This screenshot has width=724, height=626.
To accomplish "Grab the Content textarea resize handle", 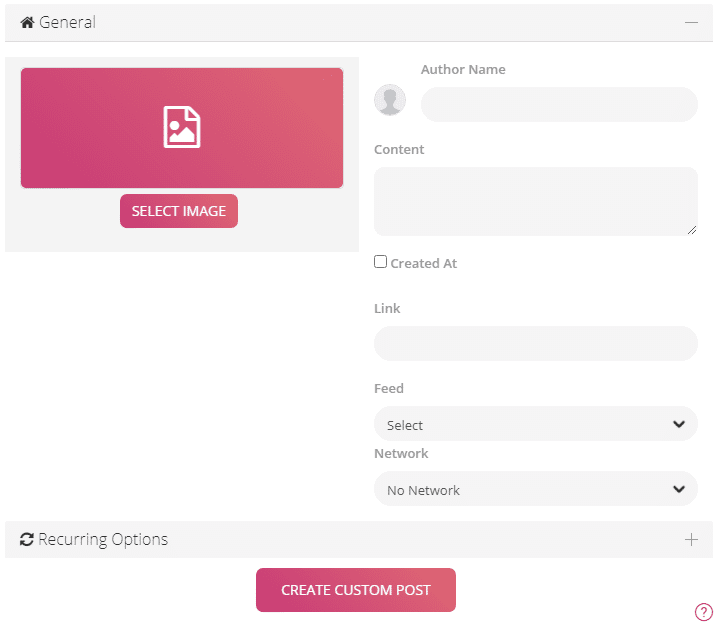I will [692, 230].
